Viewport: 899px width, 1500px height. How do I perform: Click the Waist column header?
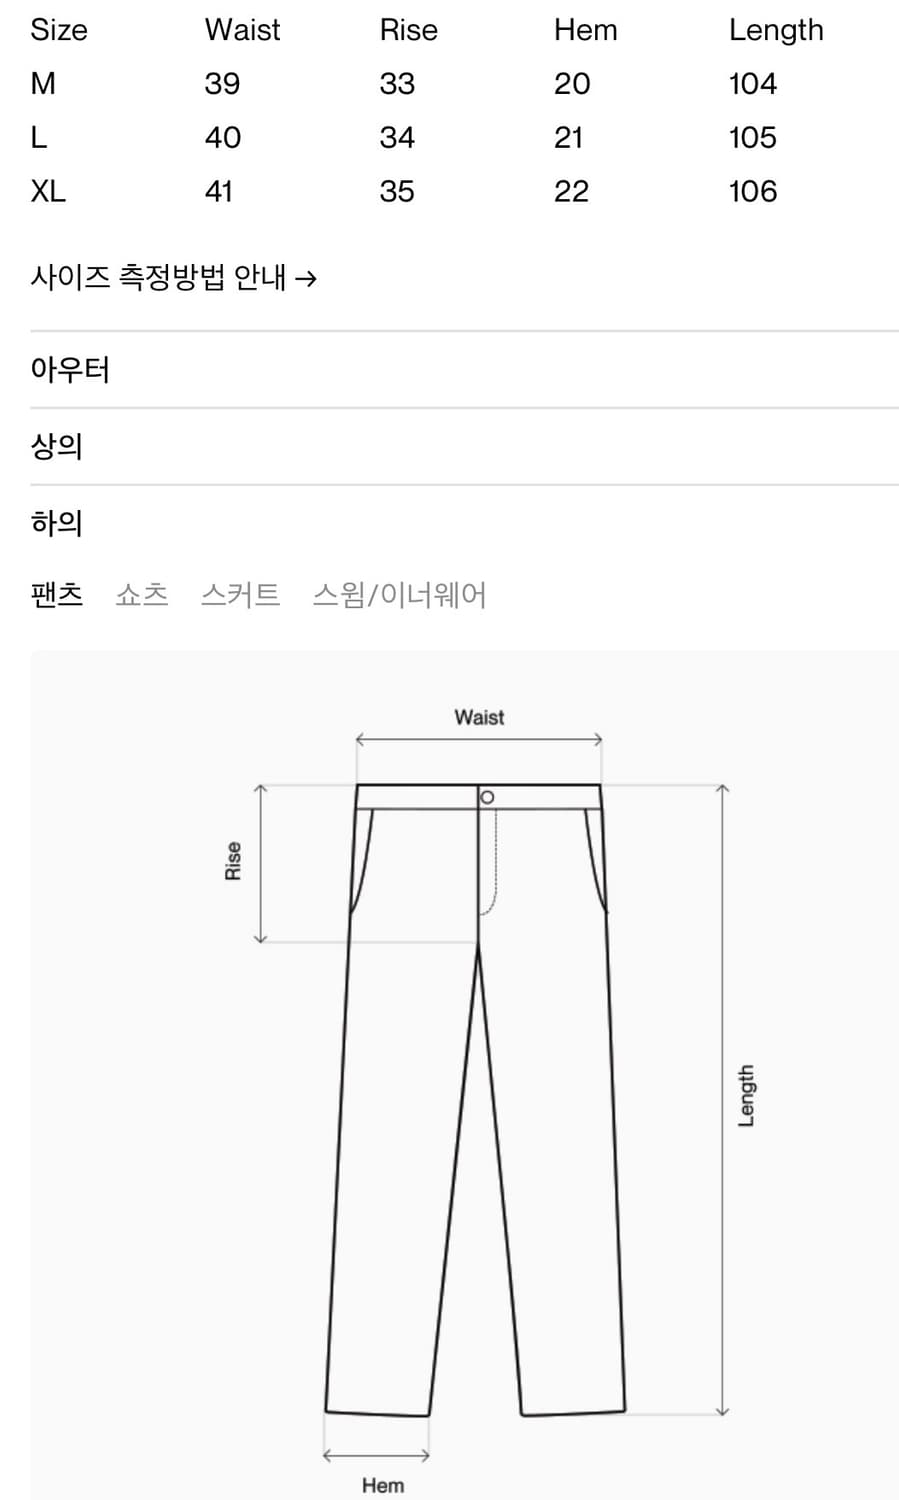pos(241,29)
